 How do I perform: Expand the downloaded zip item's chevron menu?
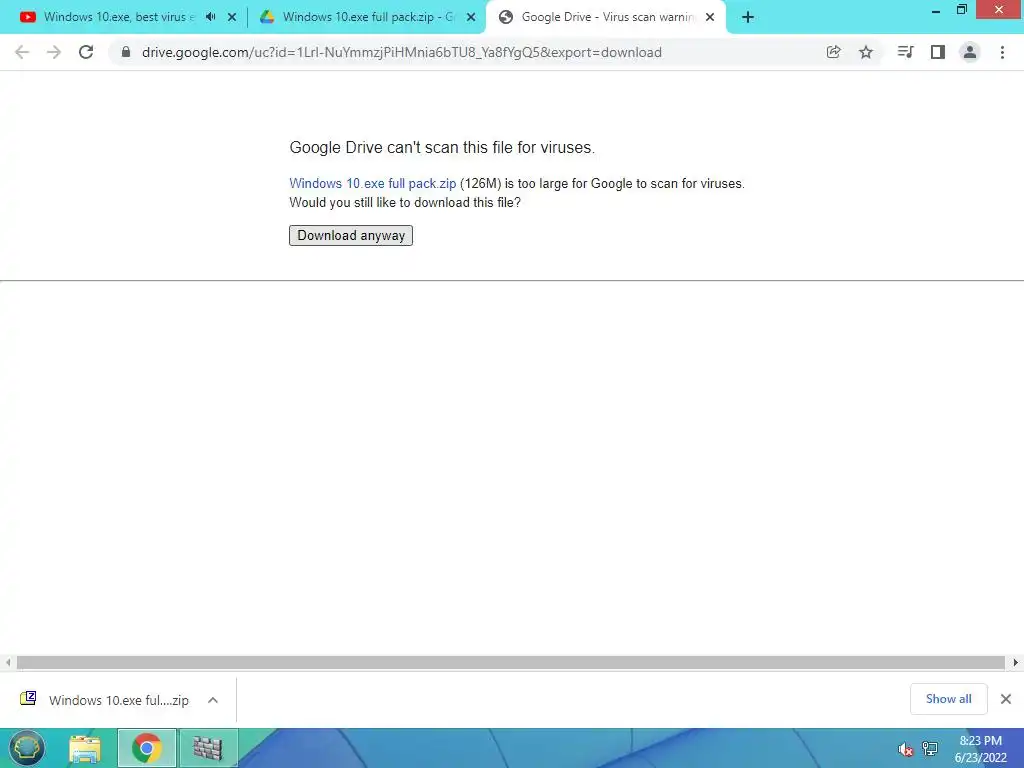213,700
